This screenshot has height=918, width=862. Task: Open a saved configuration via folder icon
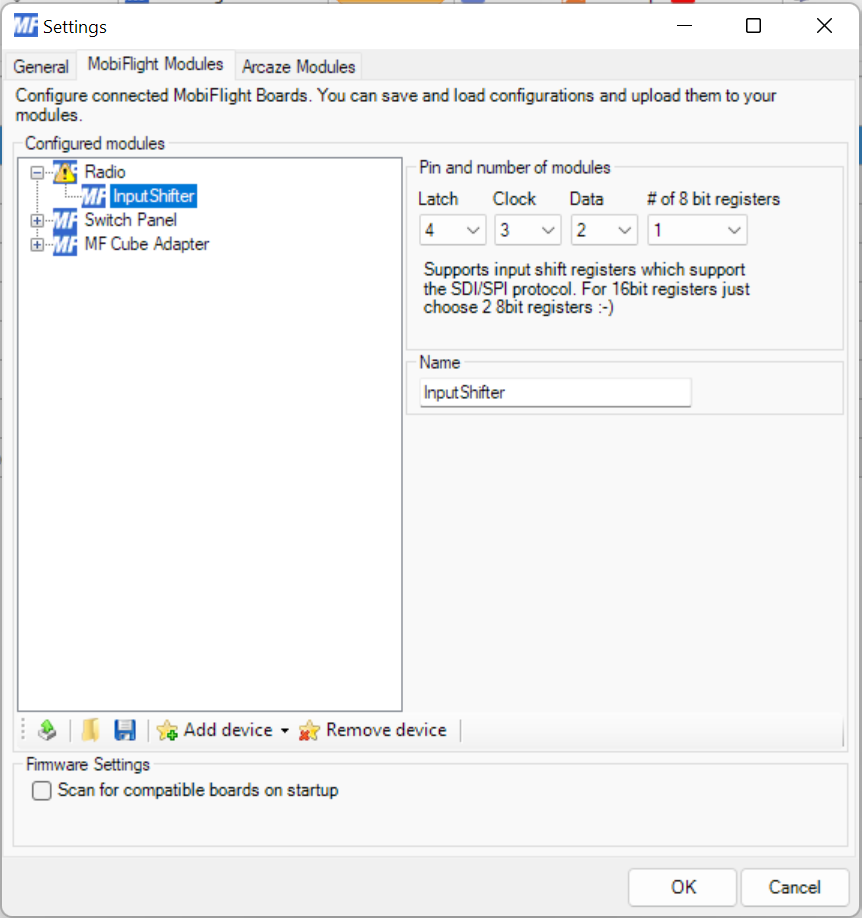click(90, 730)
